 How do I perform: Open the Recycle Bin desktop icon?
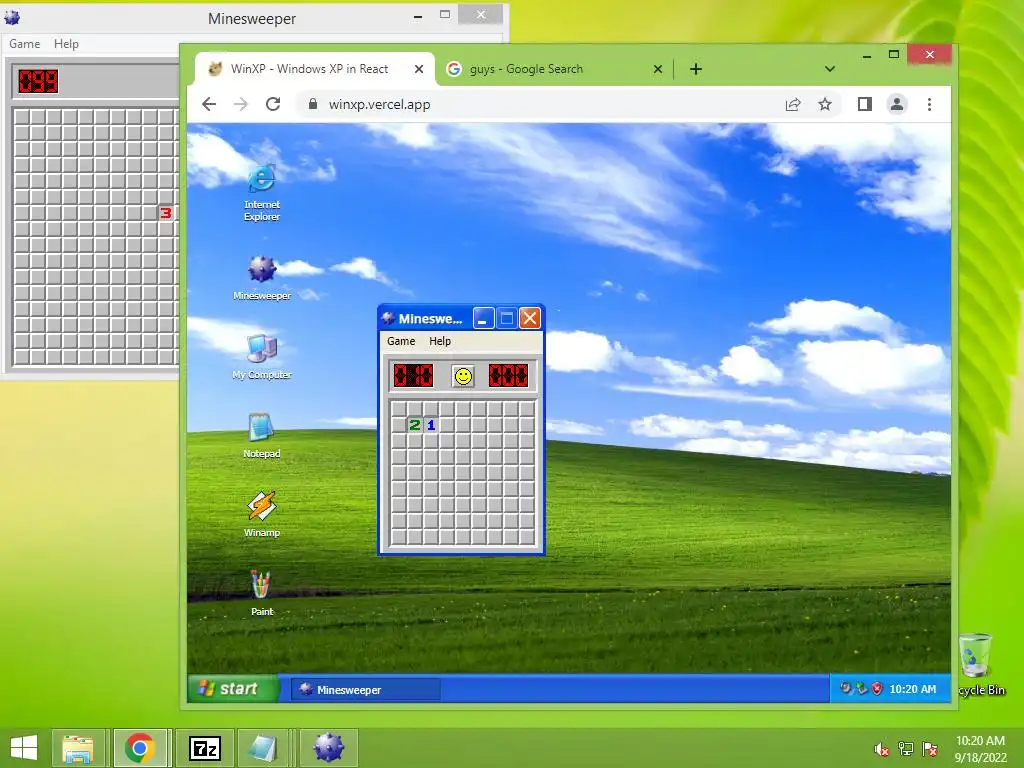[x=980, y=664]
